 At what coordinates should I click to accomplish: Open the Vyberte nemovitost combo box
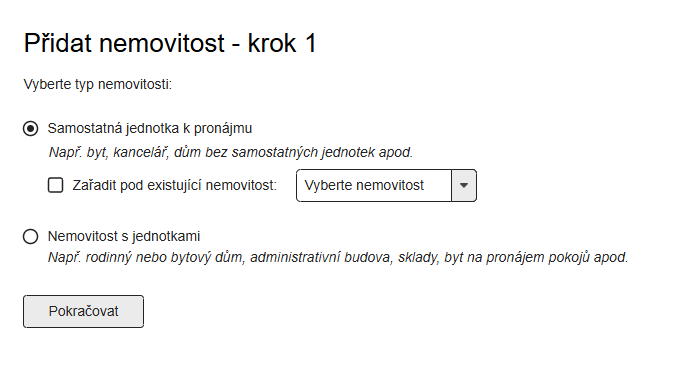click(x=386, y=186)
